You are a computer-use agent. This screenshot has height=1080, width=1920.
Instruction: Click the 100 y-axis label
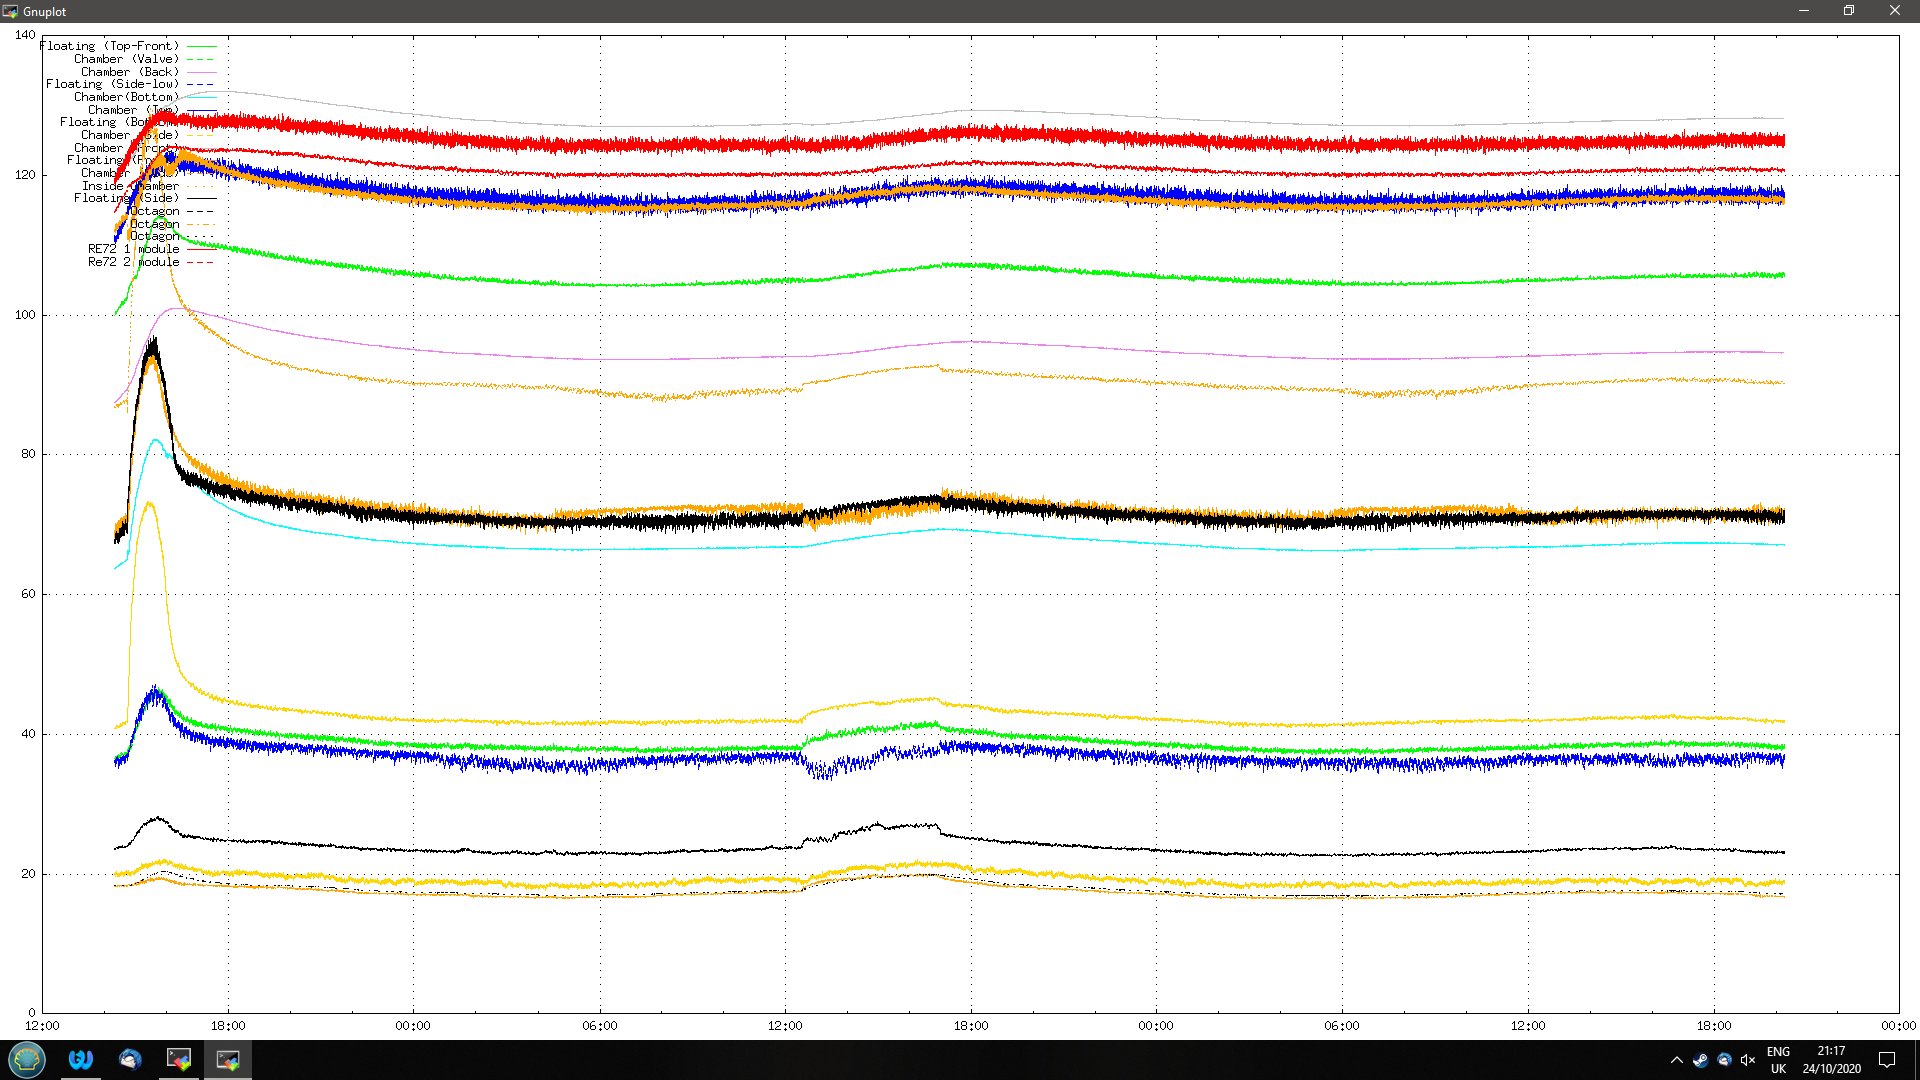[25, 315]
